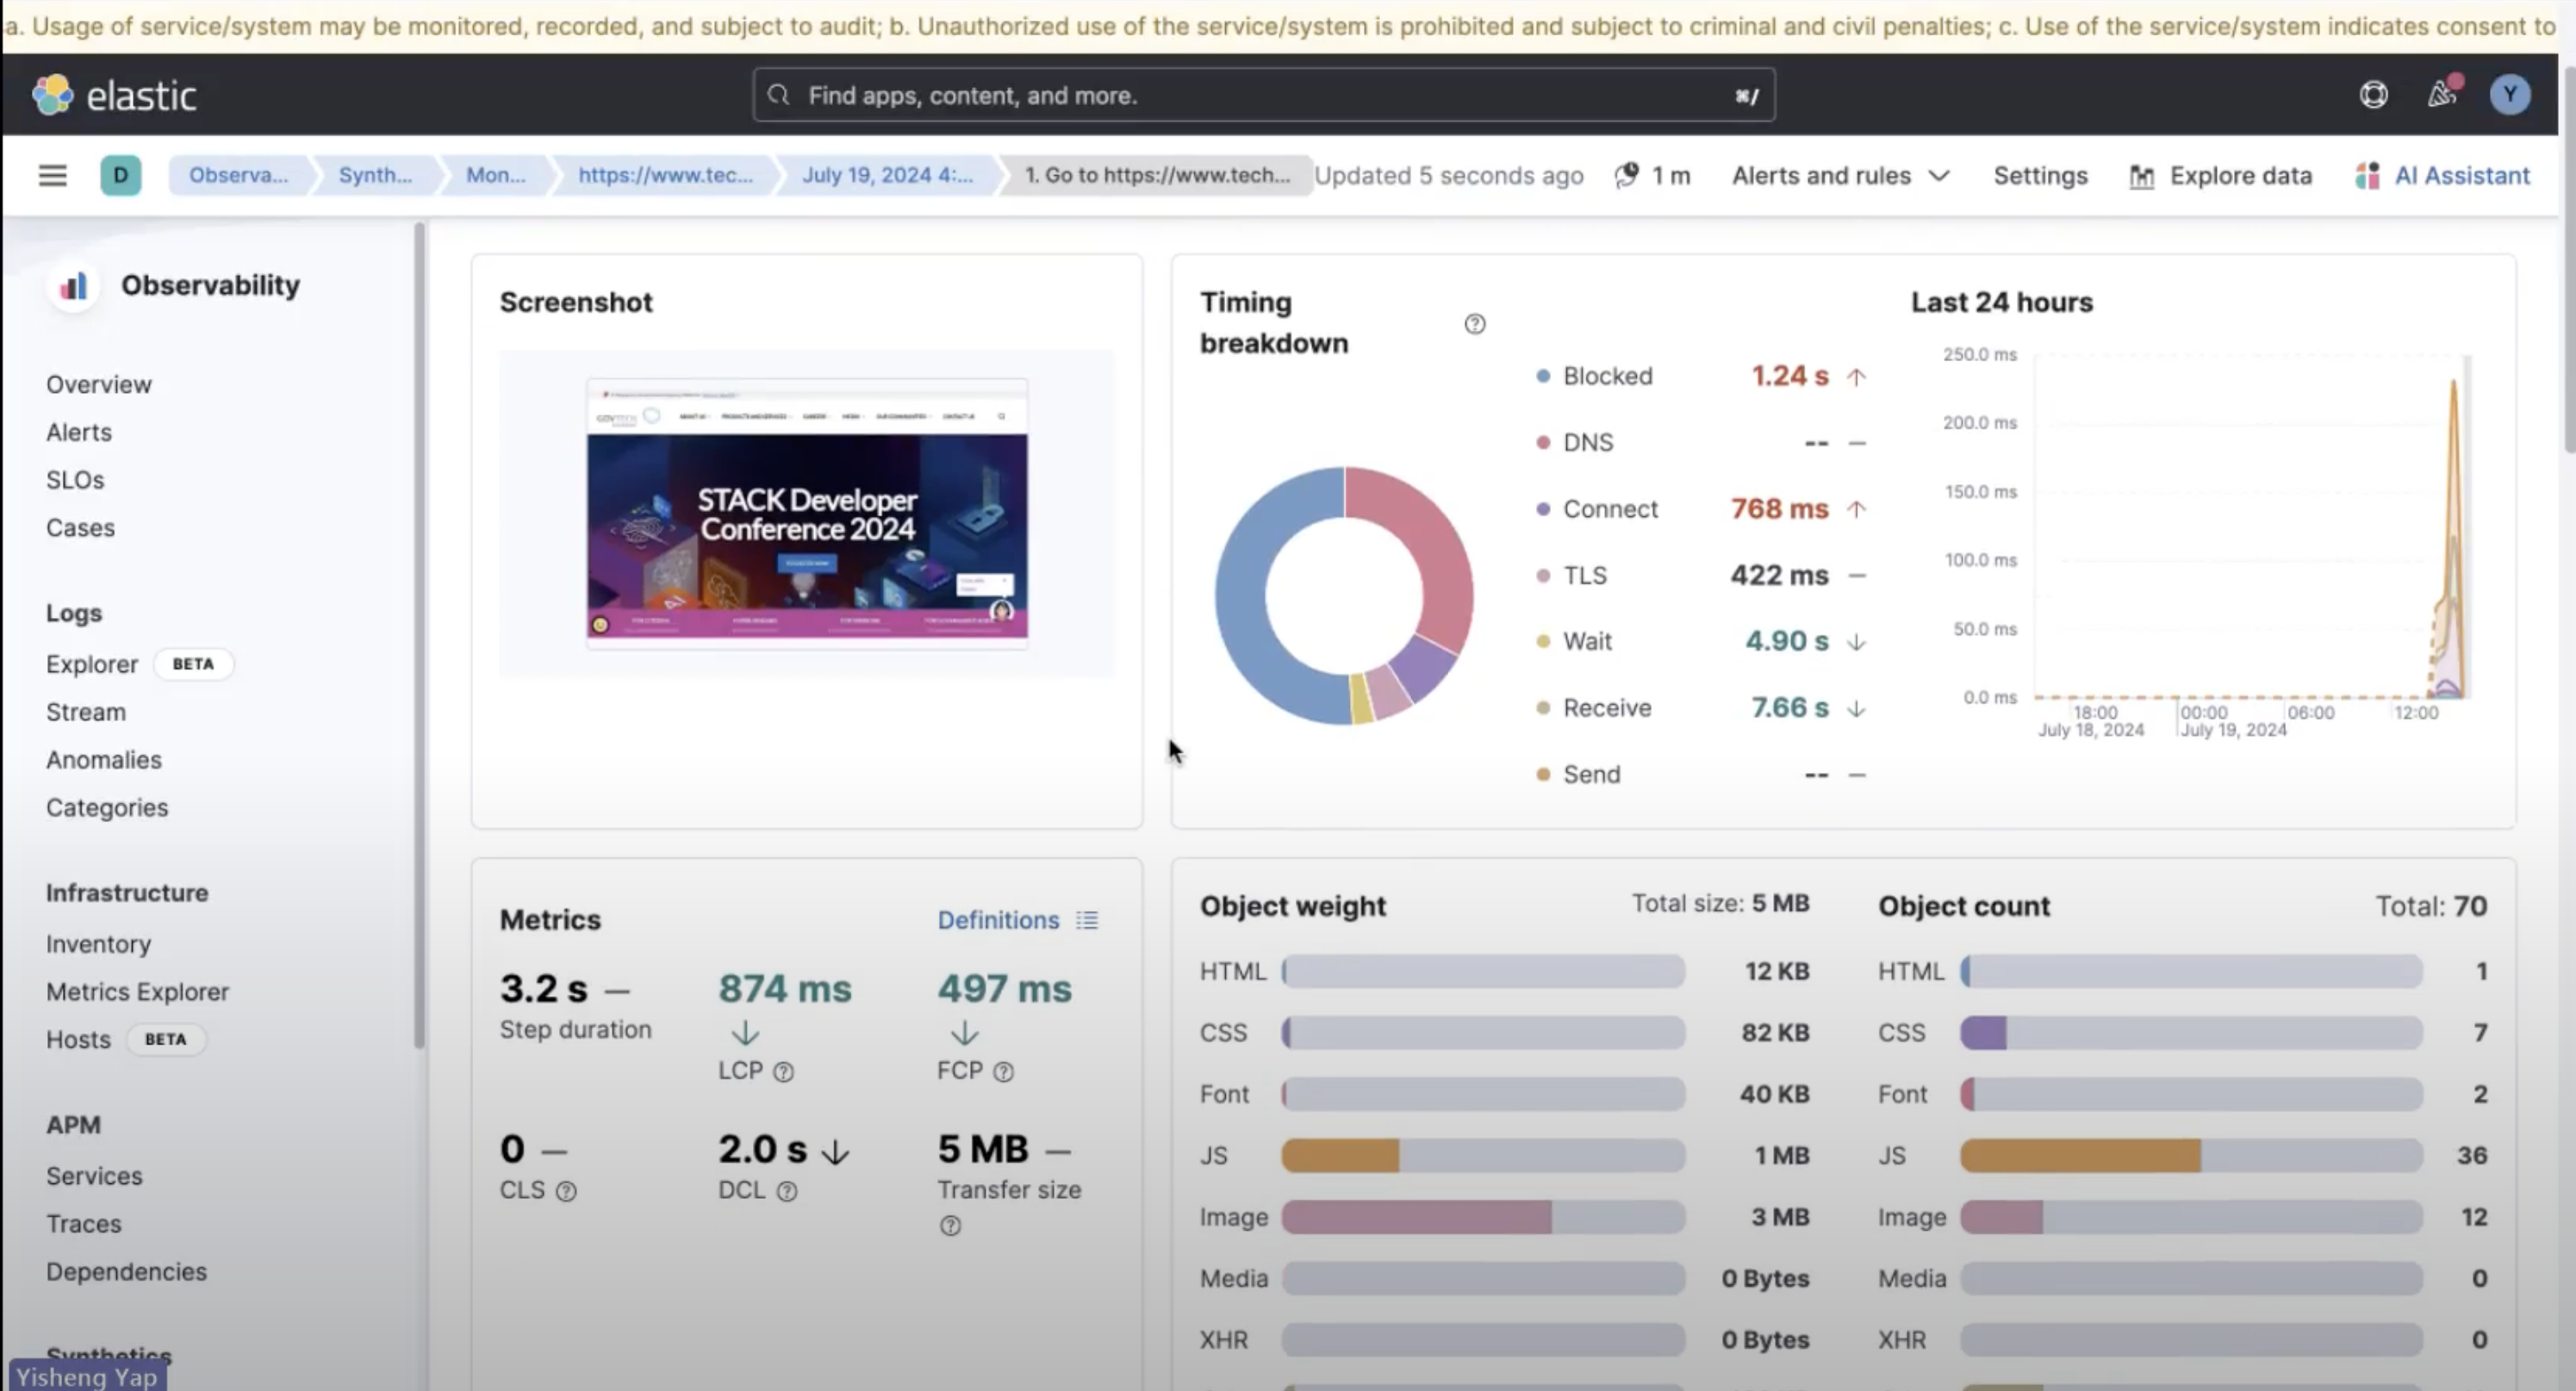Open the newsfeed notifications icon
The width and height of the screenshot is (2576, 1391).
[2442, 94]
